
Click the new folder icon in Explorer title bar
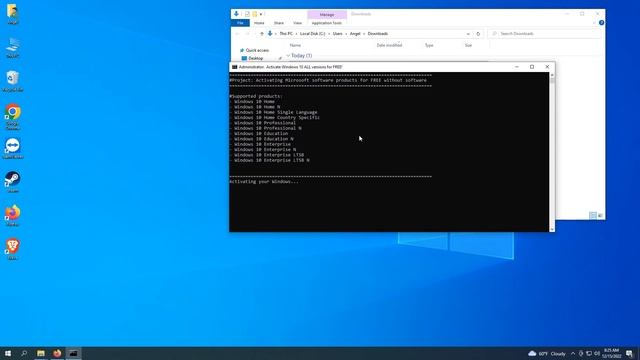[x=255, y=14]
